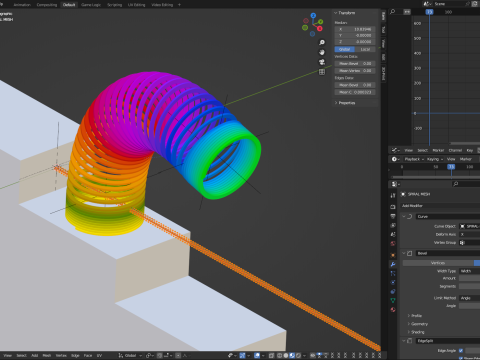Image resolution: width=480 pixels, height=360 pixels.
Task: Click the Curve Object SPIRAL field
Action: click(x=469, y=226)
